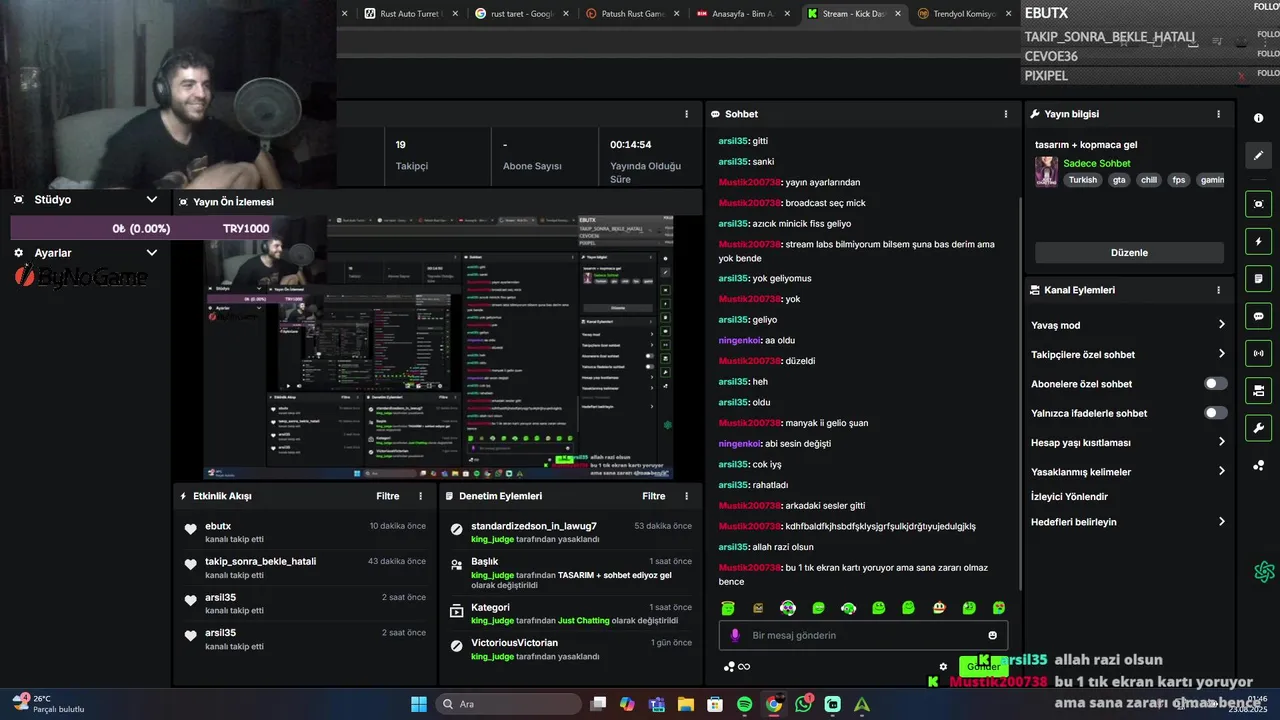
Task: Toggle the broadcast signal icon in the sidebar
Action: pos(1258,353)
